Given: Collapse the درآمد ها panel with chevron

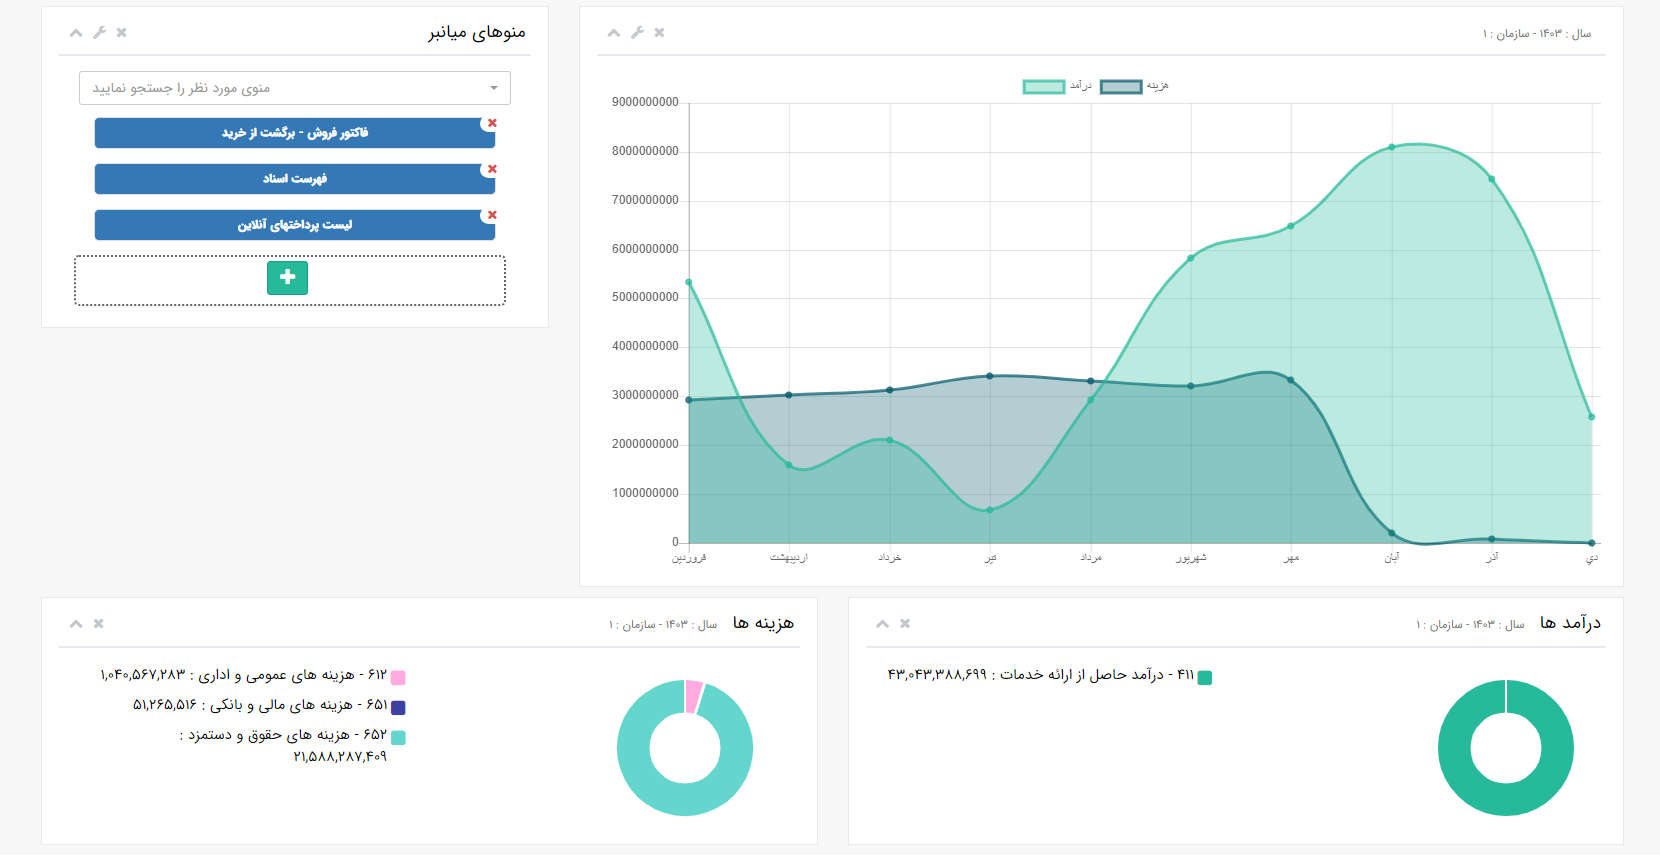Looking at the screenshot, I should coord(882,624).
